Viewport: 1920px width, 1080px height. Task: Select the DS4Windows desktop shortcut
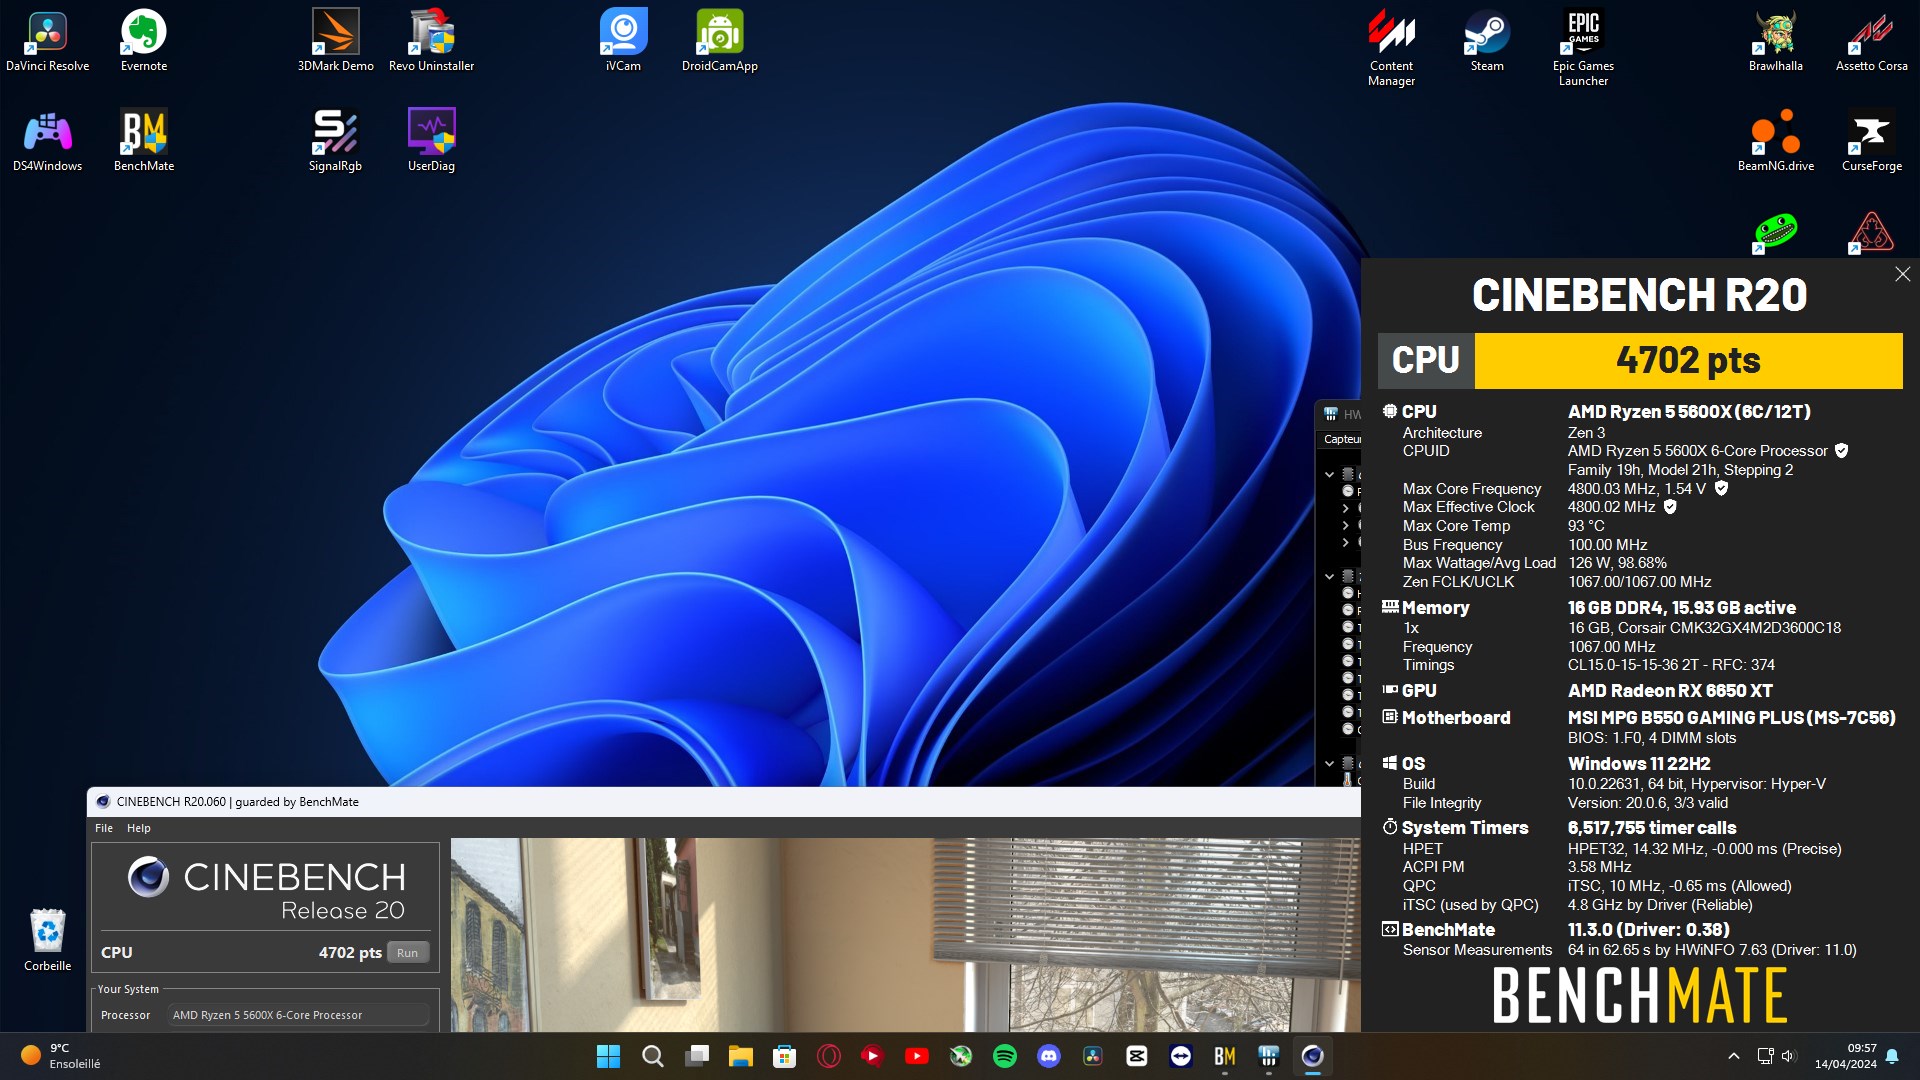(47, 141)
